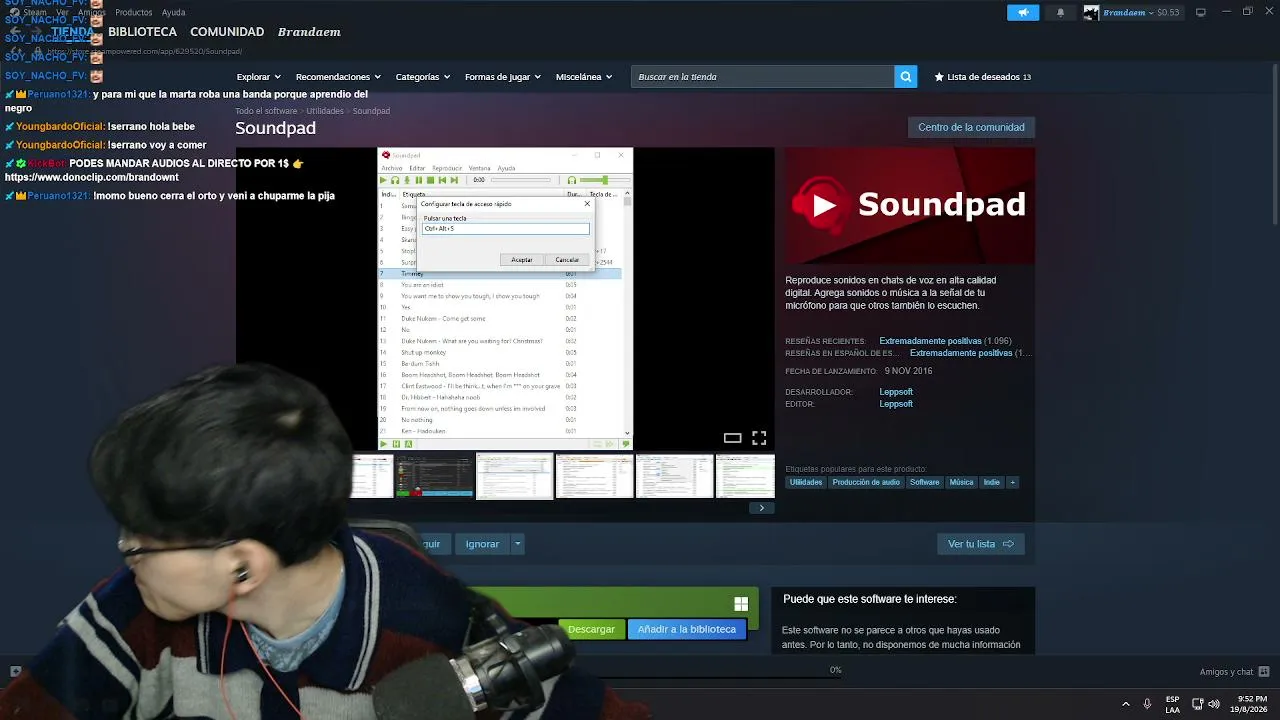Open the Miscelánea dropdown

[584, 77]
